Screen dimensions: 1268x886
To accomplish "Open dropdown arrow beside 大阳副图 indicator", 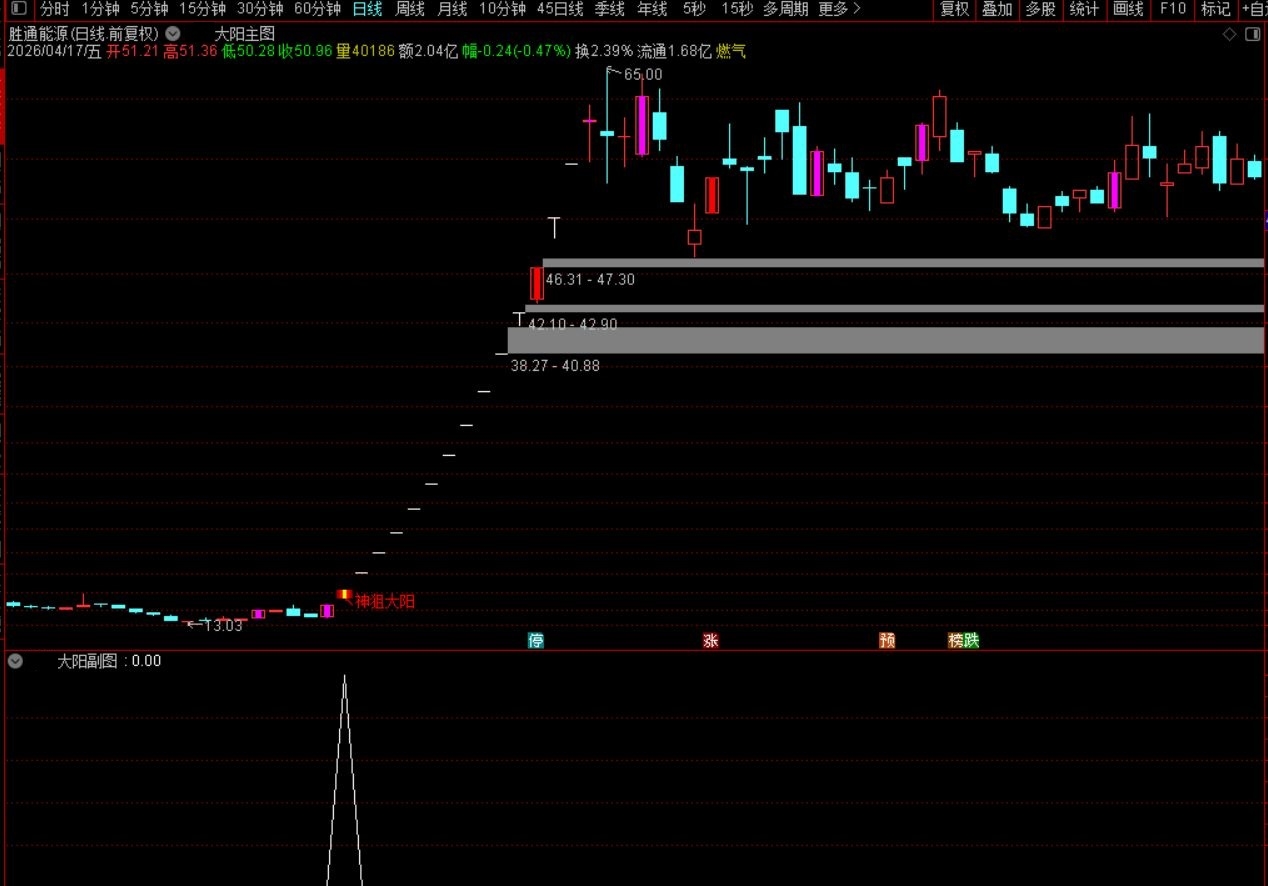I will (15, 661).
